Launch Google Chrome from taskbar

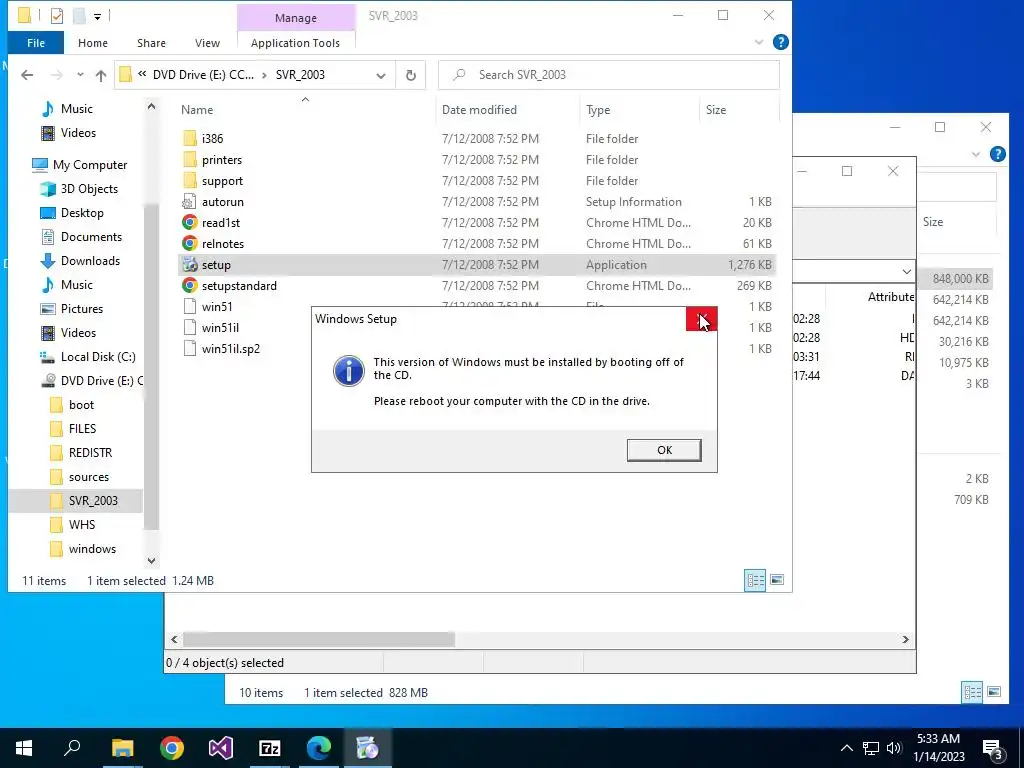click(172, 748)
